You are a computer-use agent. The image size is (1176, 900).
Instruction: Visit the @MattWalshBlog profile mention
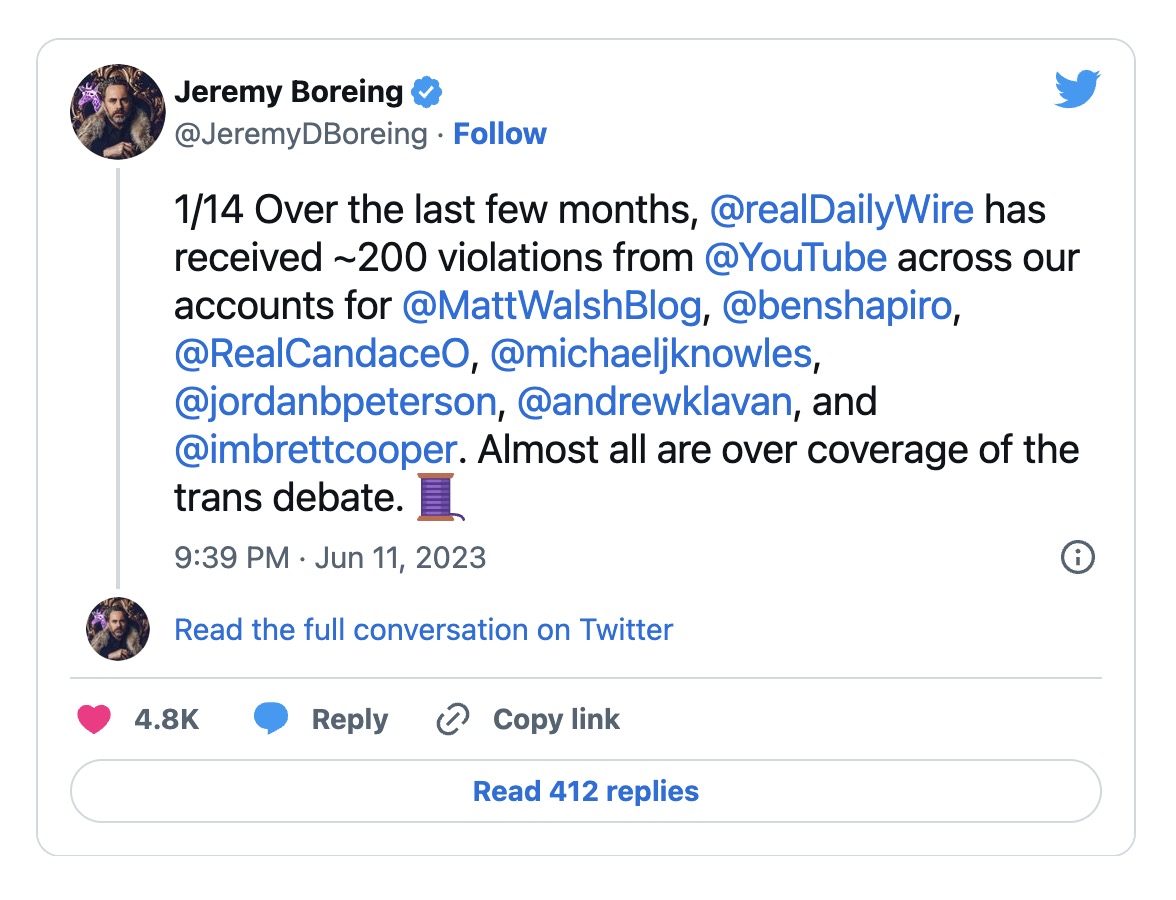pos(552,306)
